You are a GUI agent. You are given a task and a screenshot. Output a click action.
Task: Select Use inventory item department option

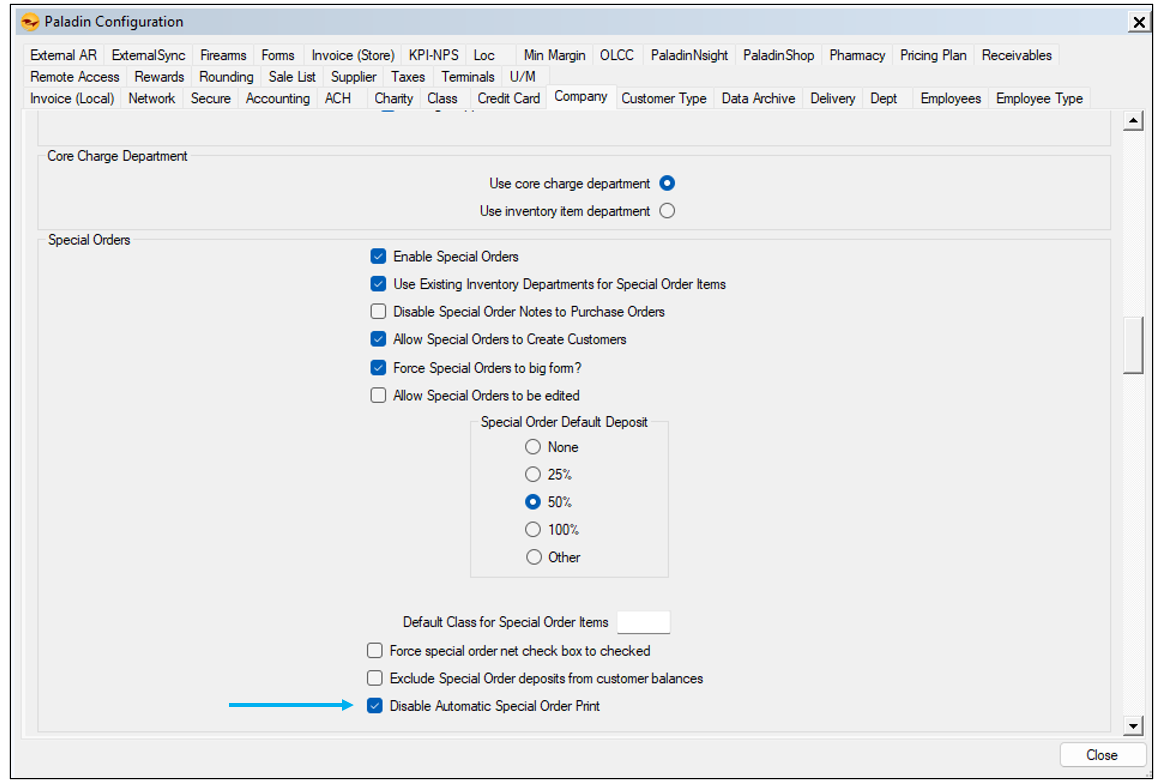667,211
